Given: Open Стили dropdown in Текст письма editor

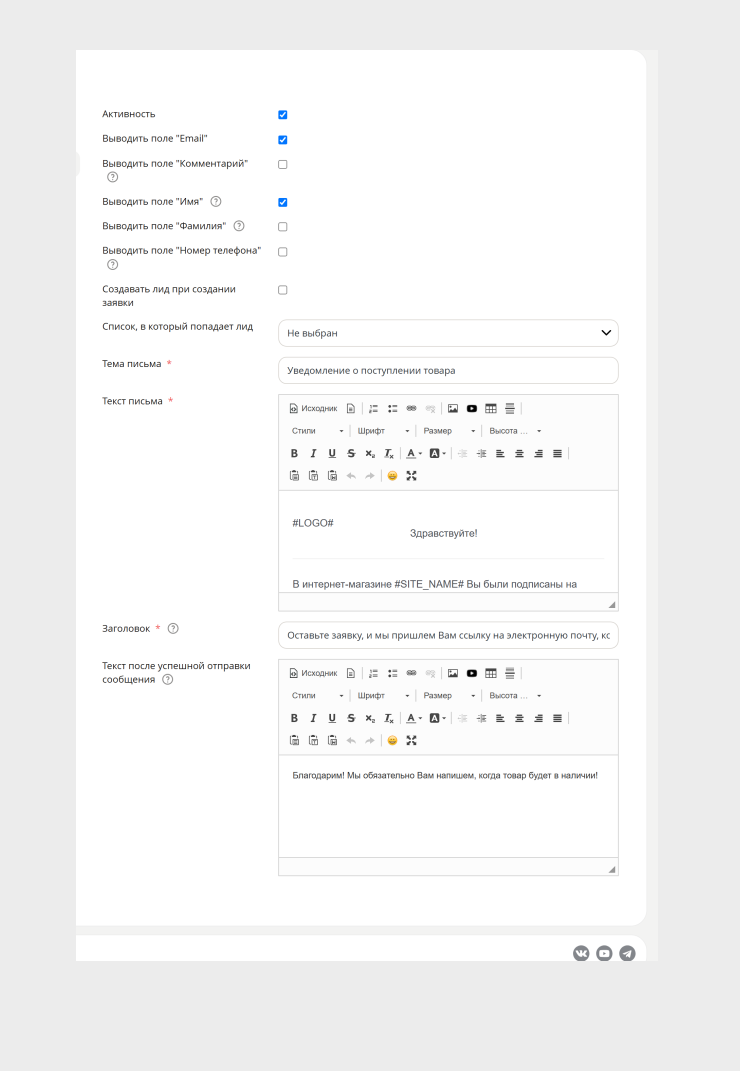Looking at the screenshot, I should [x=317, y=431].
